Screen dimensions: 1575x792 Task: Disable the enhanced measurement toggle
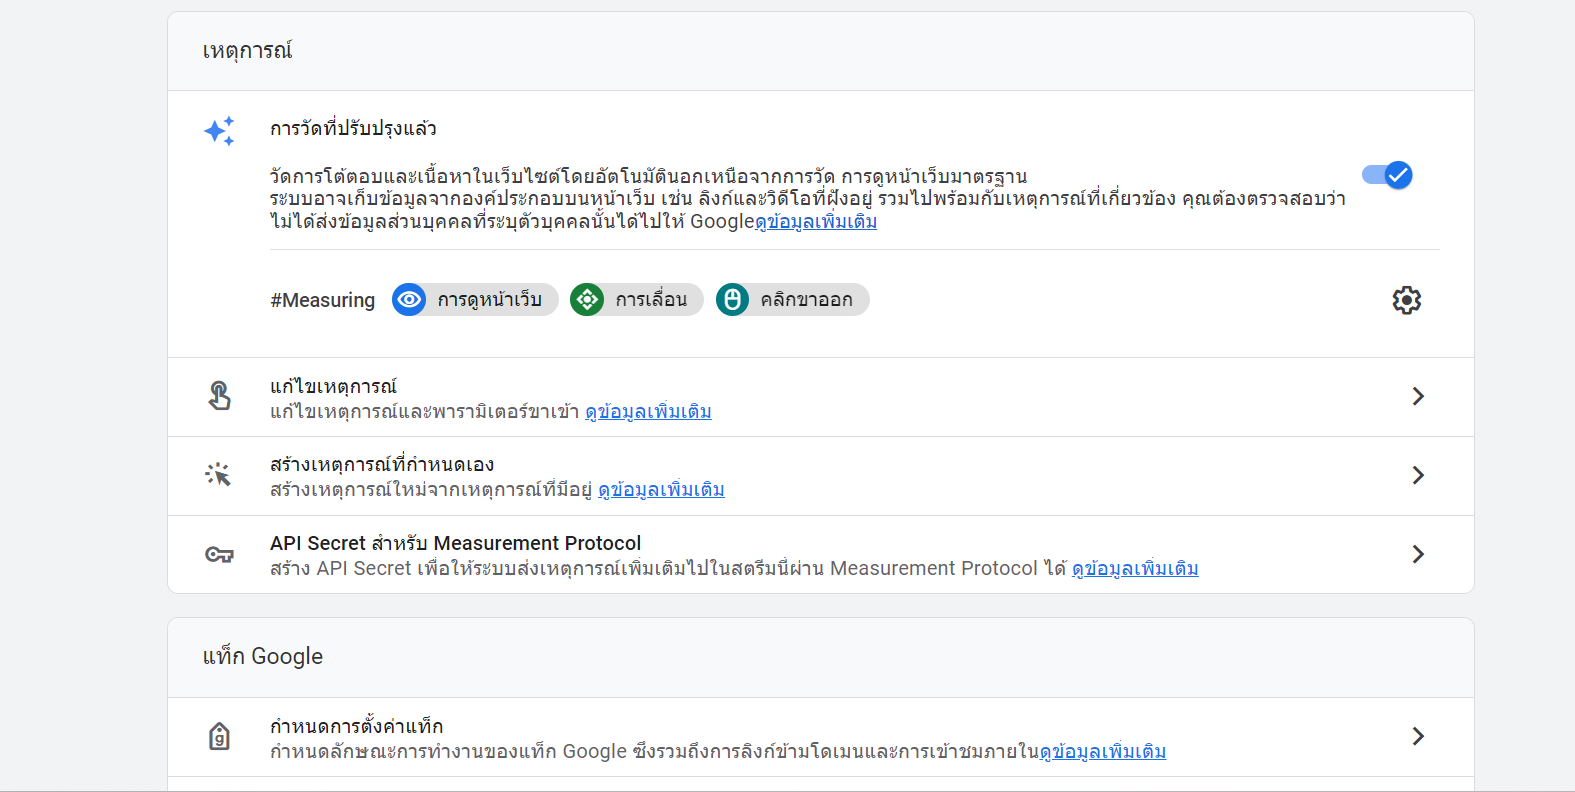coord(1387,176)
